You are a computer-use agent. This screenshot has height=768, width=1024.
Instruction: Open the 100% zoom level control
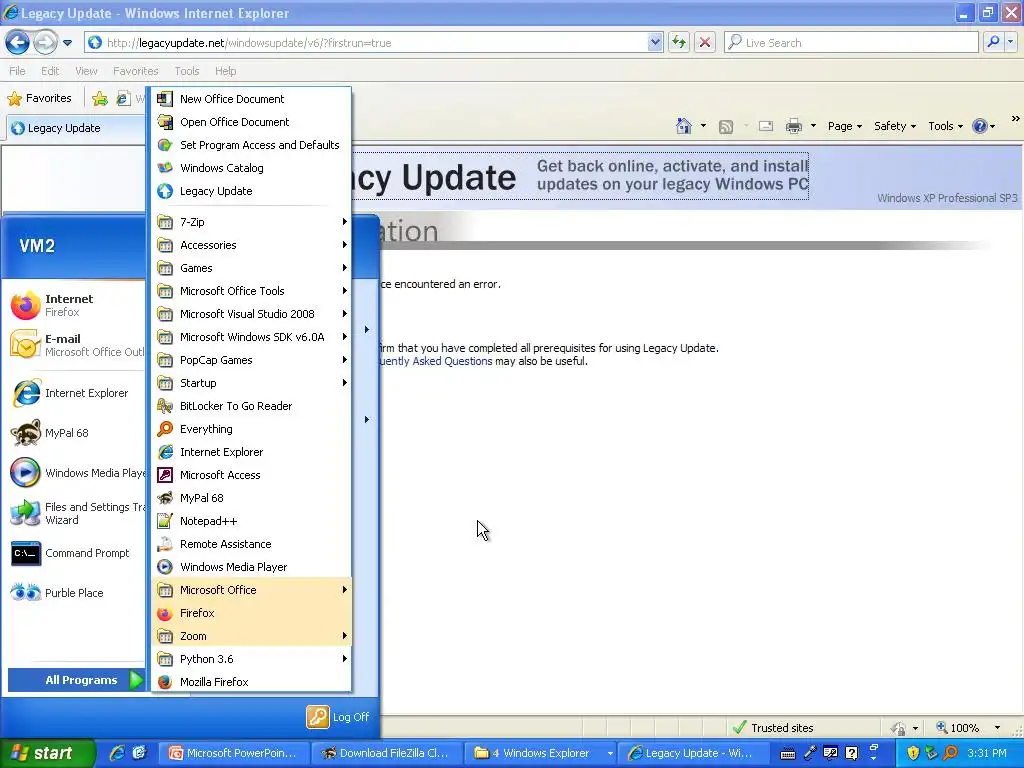click(x=969, y=728)
